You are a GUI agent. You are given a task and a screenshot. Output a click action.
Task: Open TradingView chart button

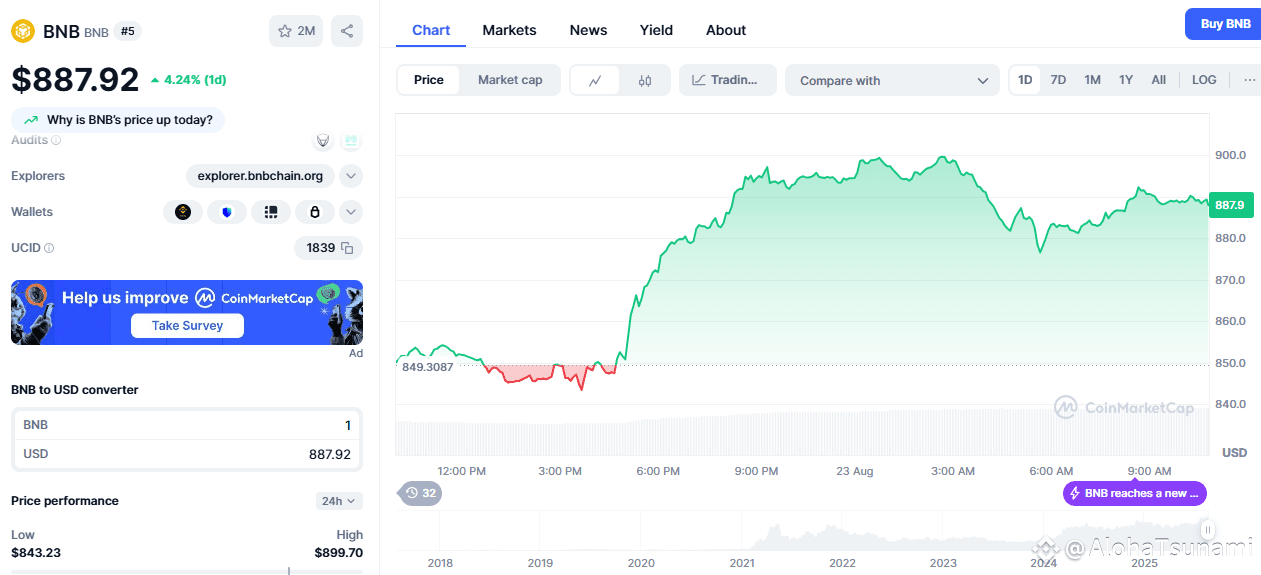pos(727,80)
